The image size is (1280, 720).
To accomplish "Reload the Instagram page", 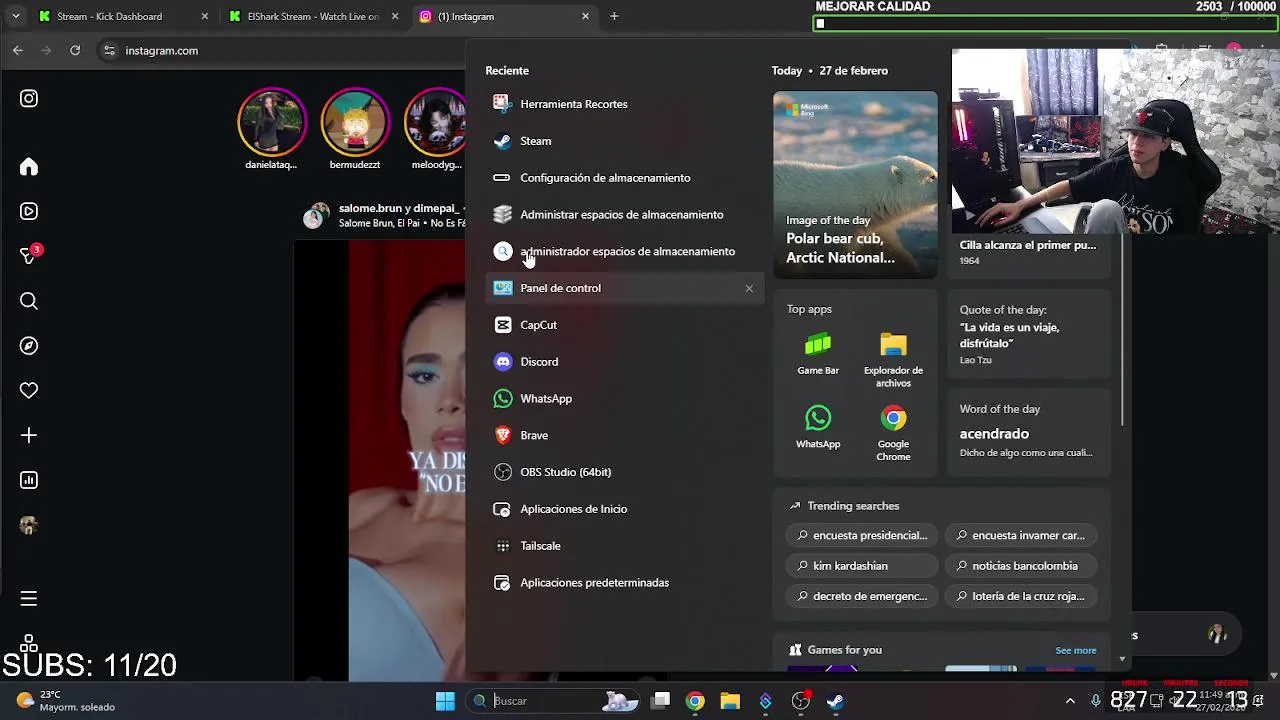I will 75,50.
